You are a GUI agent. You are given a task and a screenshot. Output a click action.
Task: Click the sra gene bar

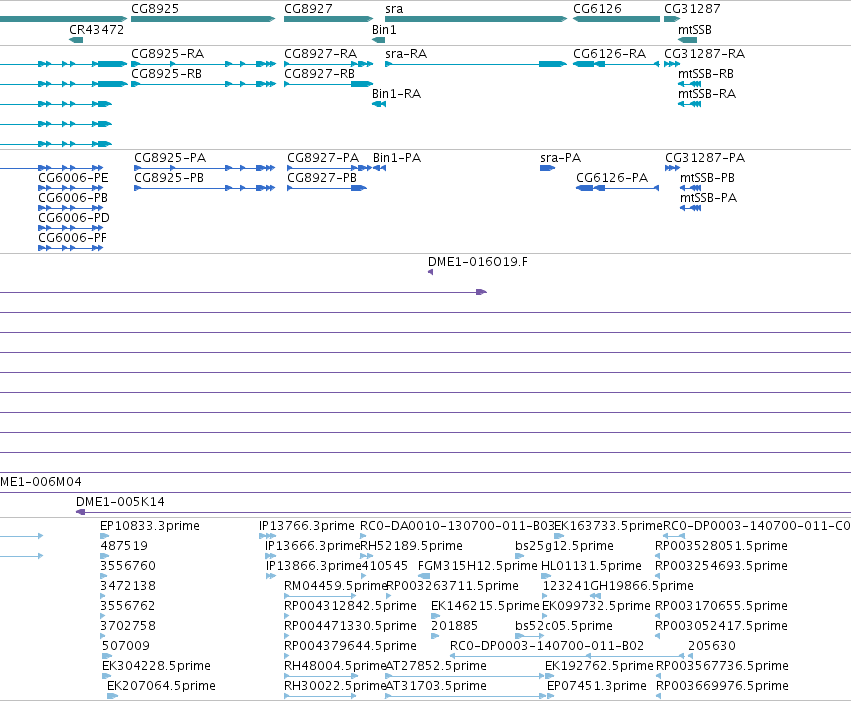pos(476,19)
